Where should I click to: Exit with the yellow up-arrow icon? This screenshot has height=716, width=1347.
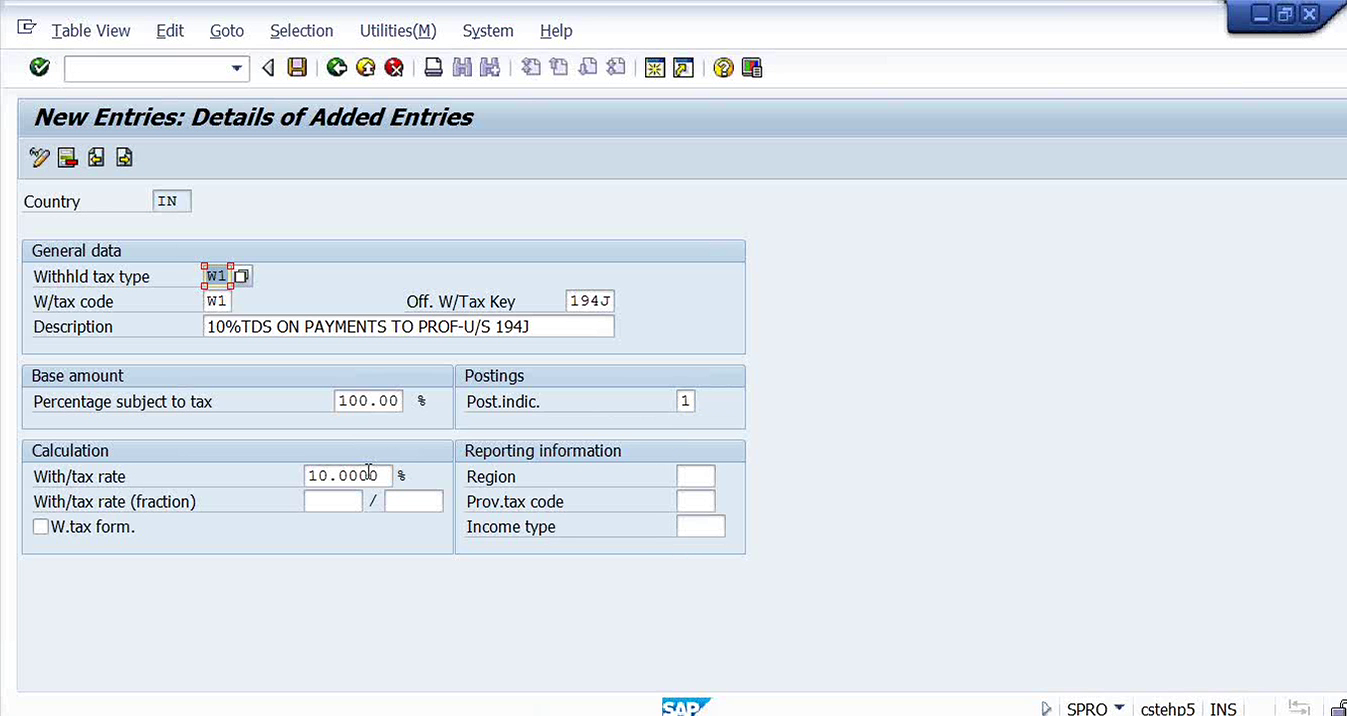click(x=366, y=68)
